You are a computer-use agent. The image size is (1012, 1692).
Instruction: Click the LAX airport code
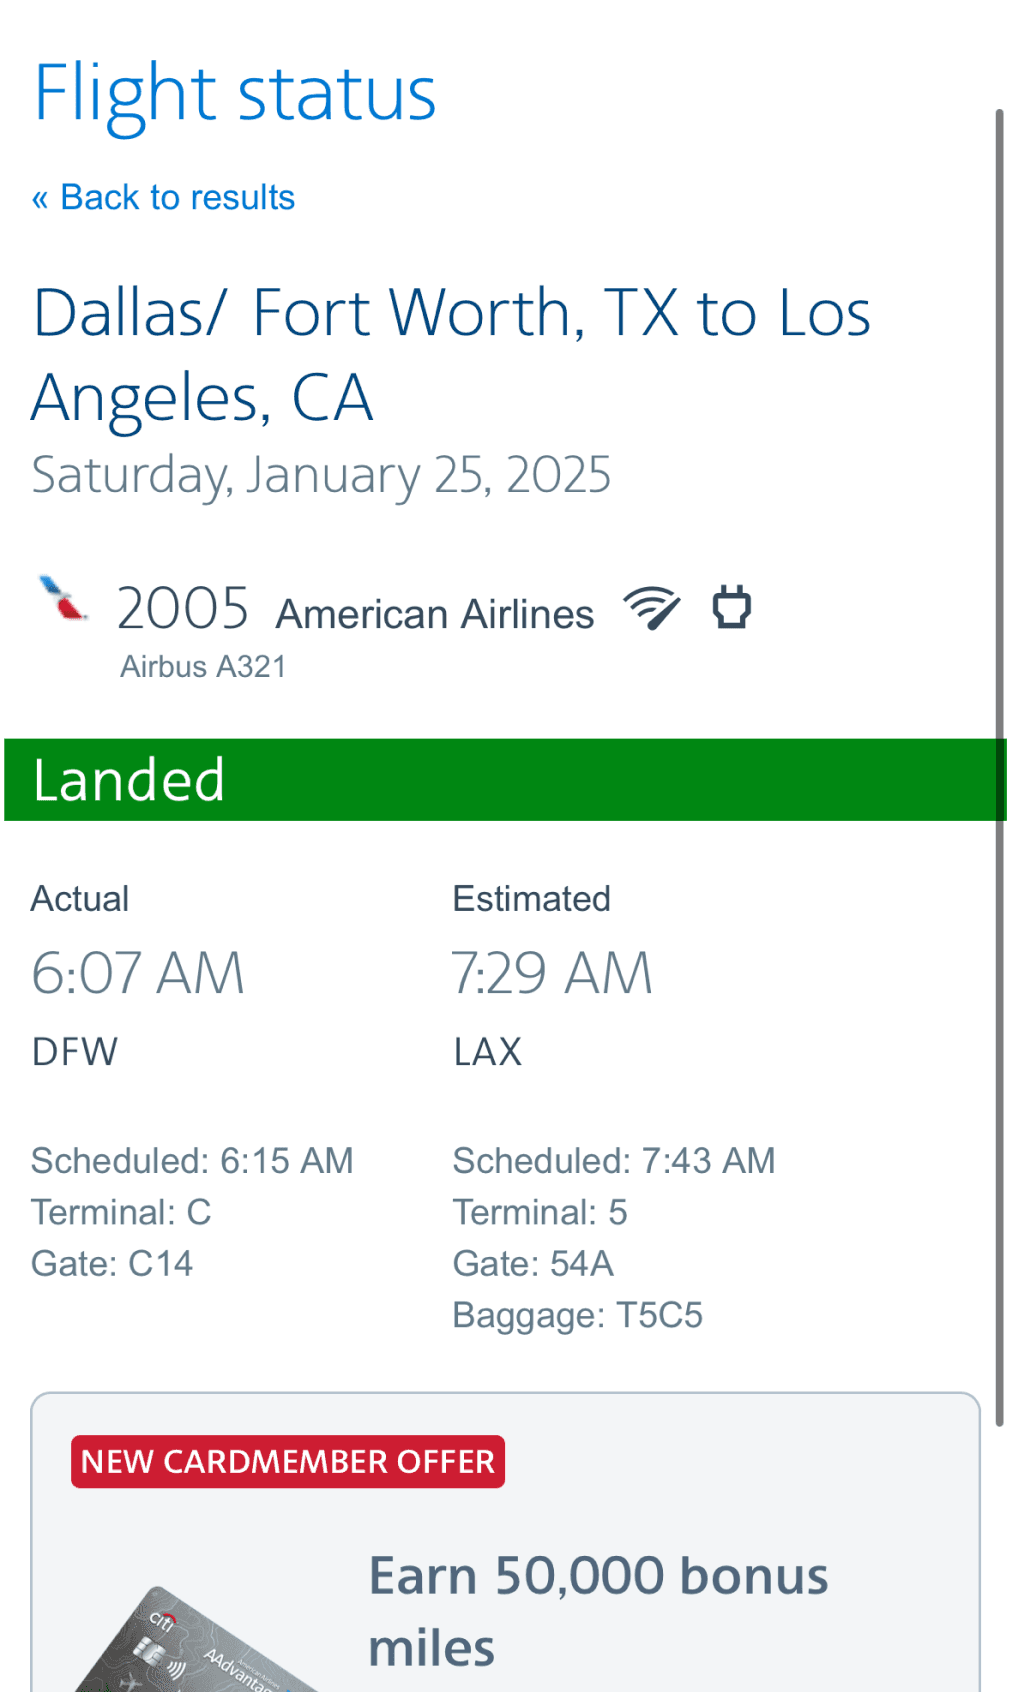tap(487, 1052)
